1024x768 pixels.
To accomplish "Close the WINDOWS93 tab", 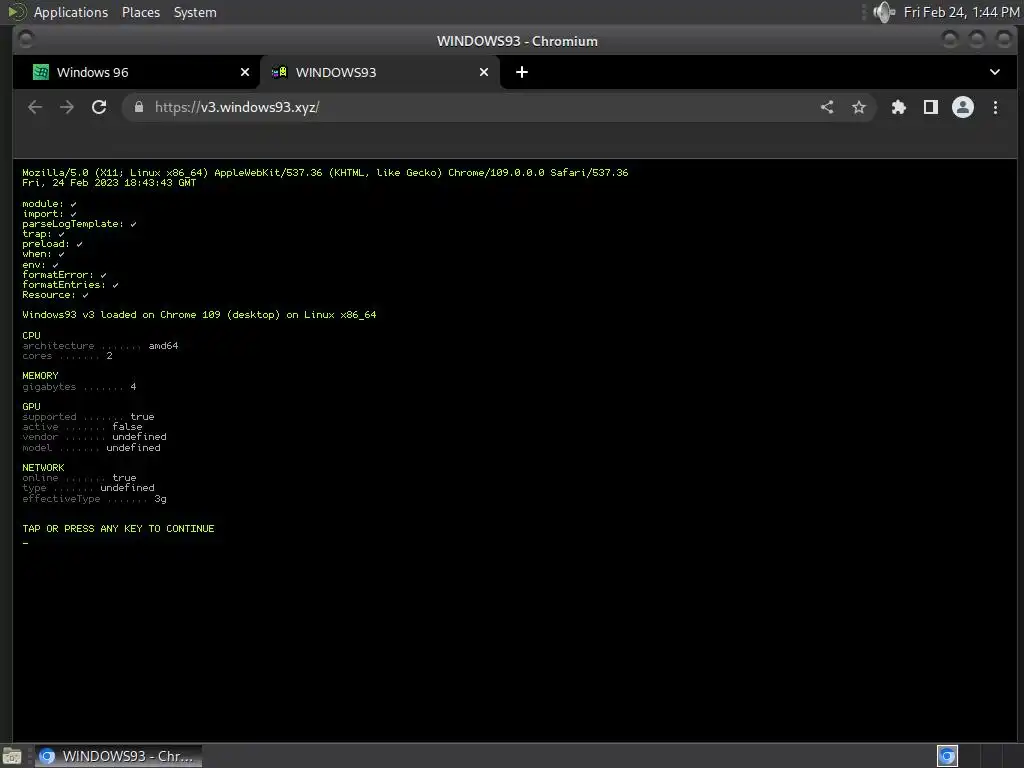I will click(484, 72).
